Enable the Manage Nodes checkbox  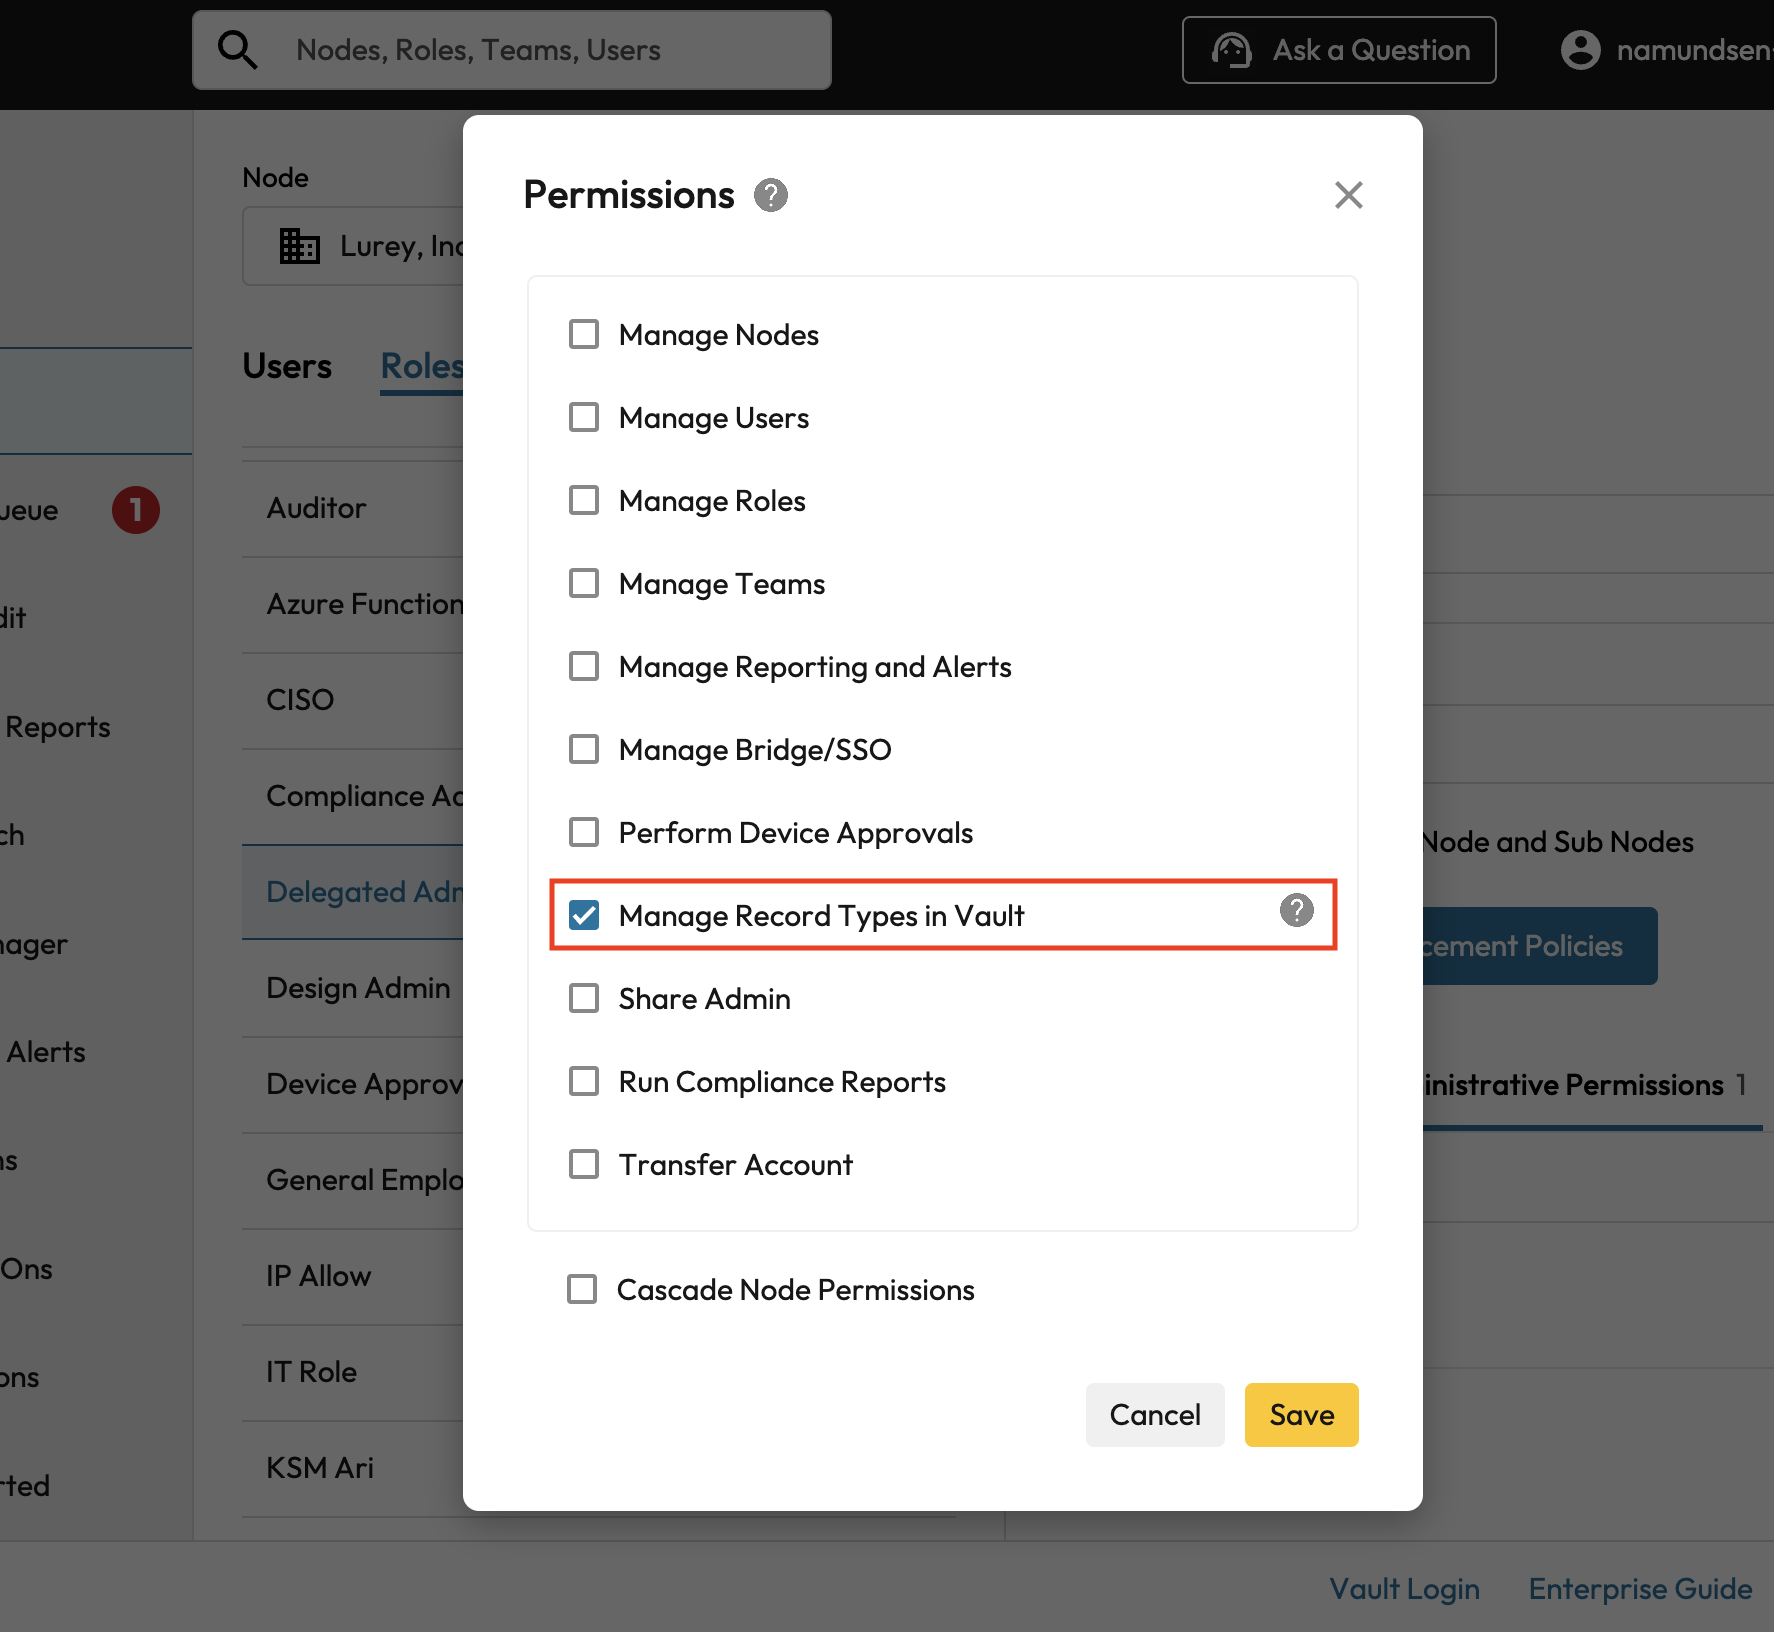point(584,334)
